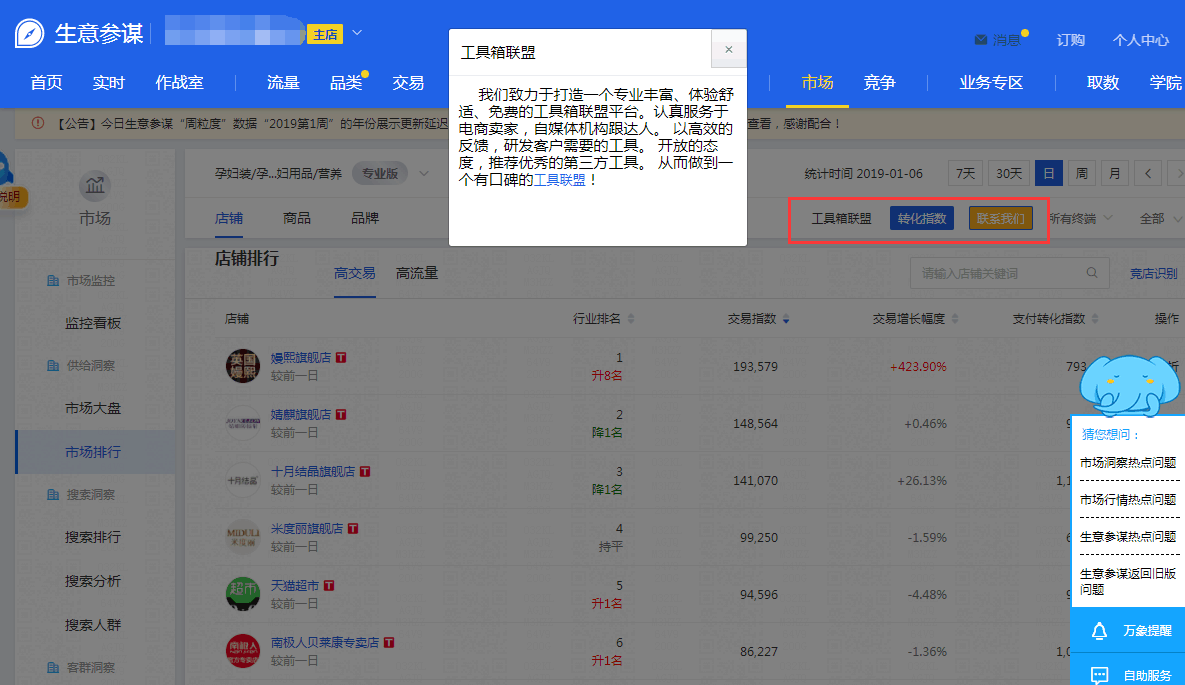
Task: Click the search magnifier in store search box
Action: 1092,273
